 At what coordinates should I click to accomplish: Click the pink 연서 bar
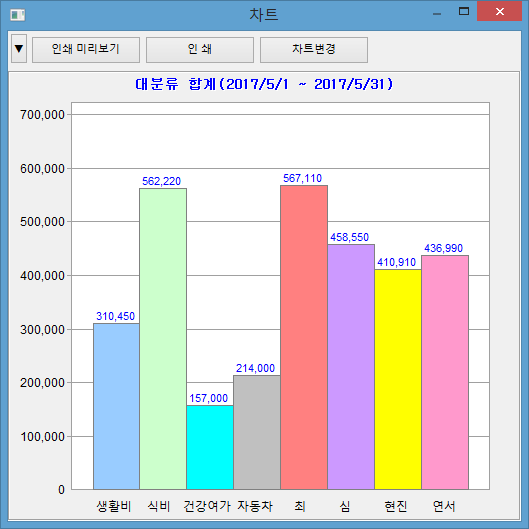445,372
